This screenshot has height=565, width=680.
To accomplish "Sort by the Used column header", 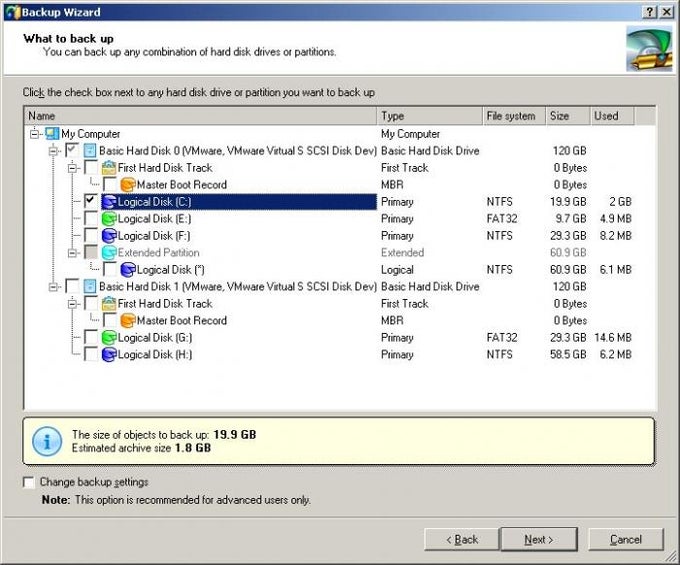I will point(612,116).
